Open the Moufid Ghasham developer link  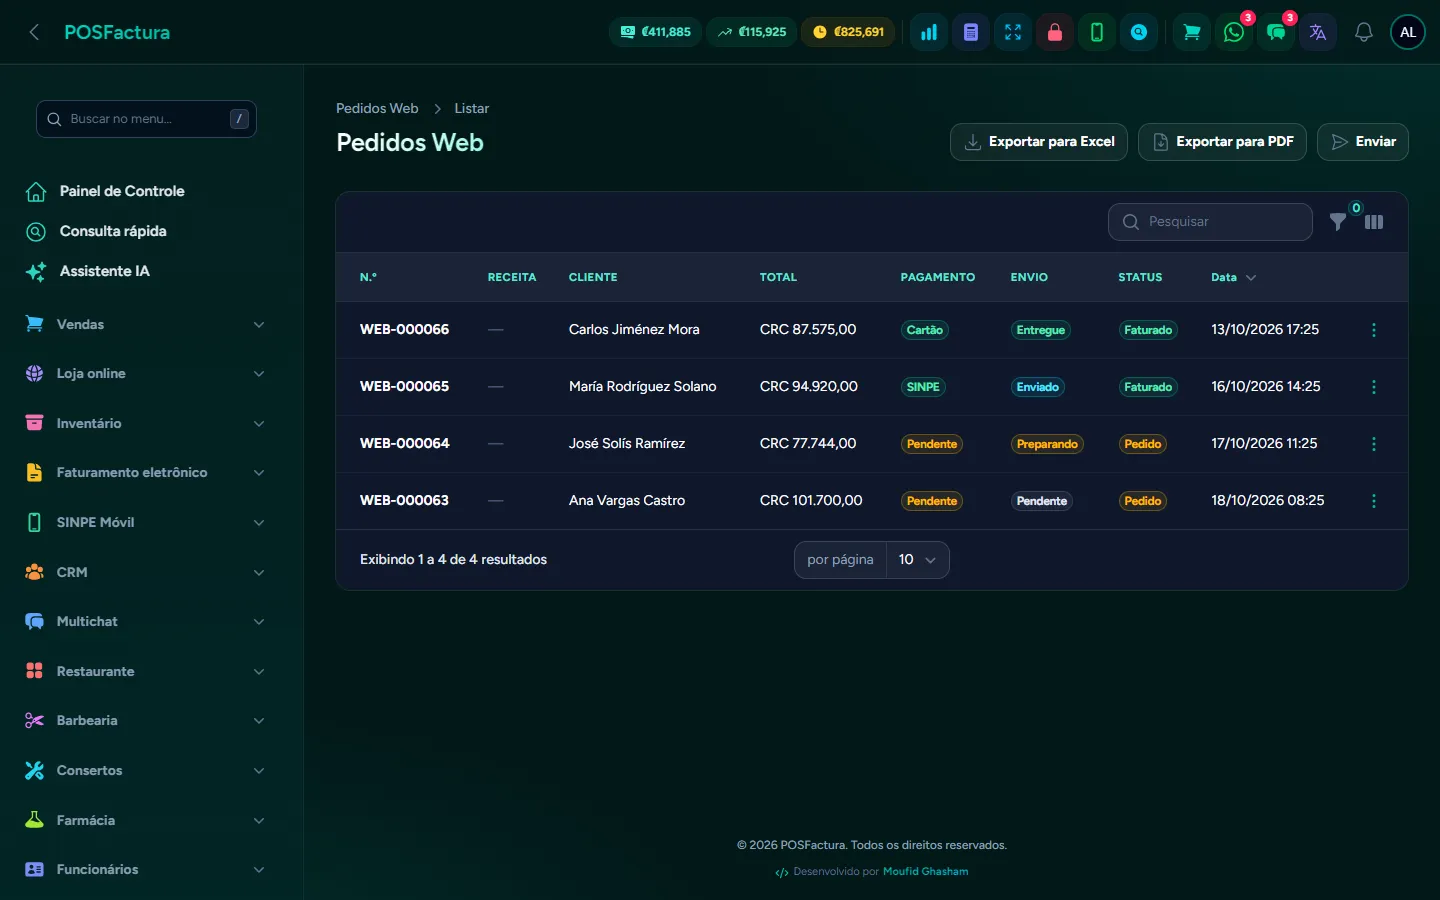point(925,872)
